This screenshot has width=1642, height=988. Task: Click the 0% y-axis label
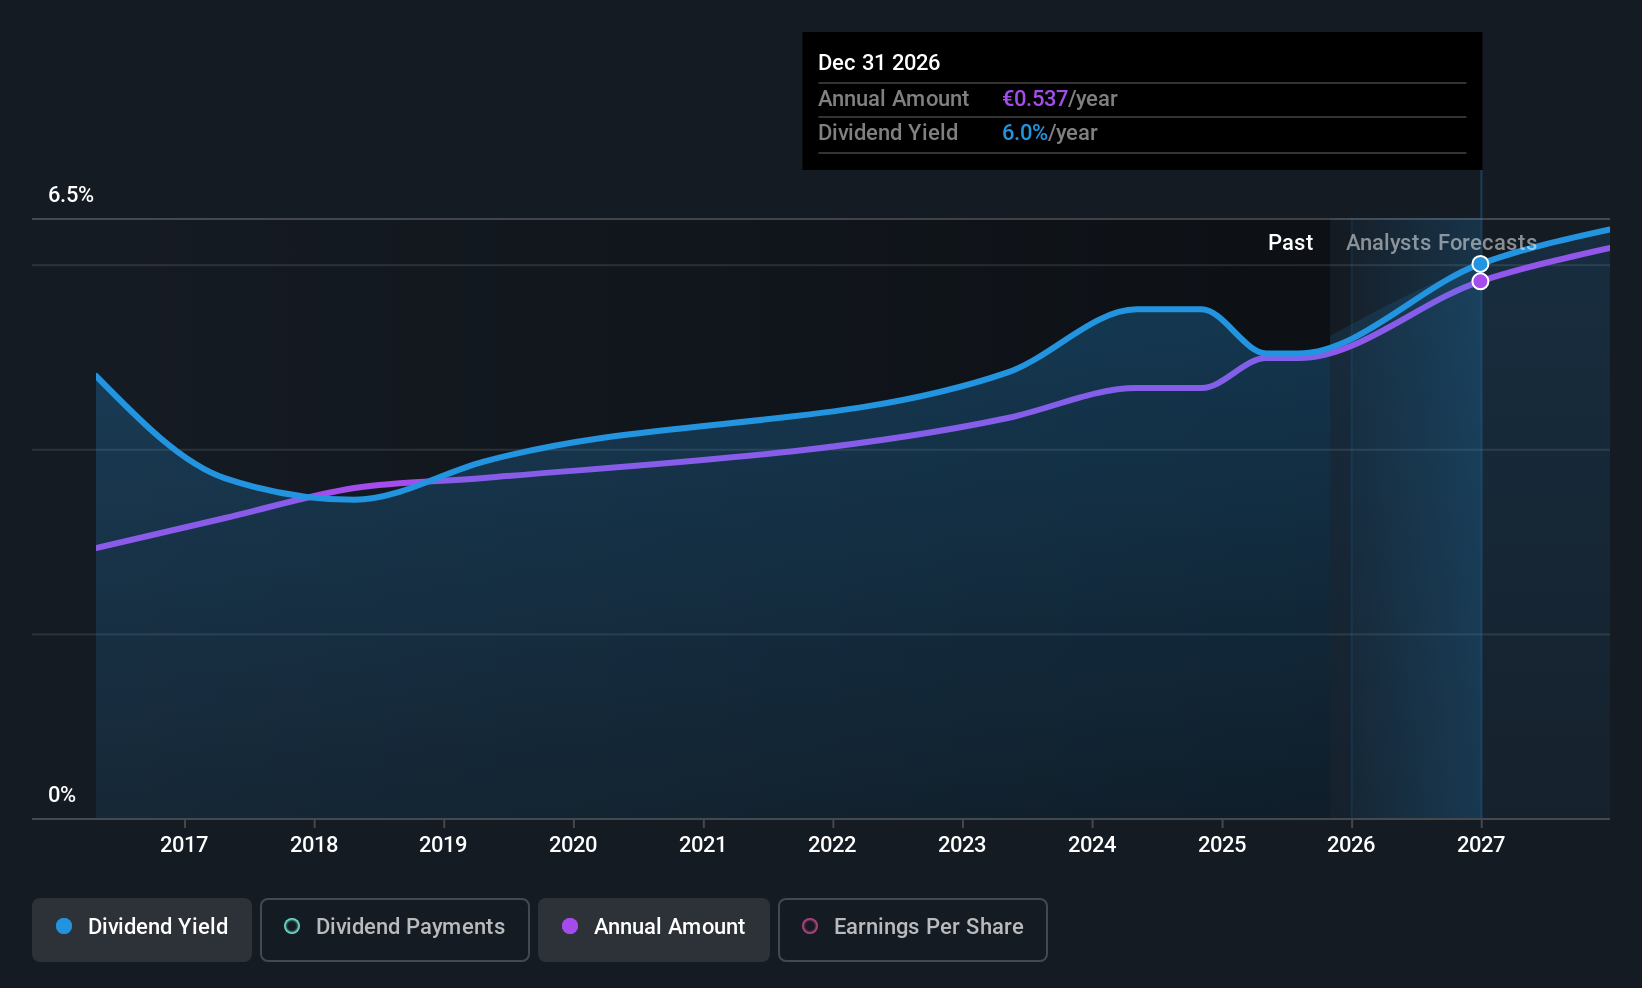click(x=62, y=795)
